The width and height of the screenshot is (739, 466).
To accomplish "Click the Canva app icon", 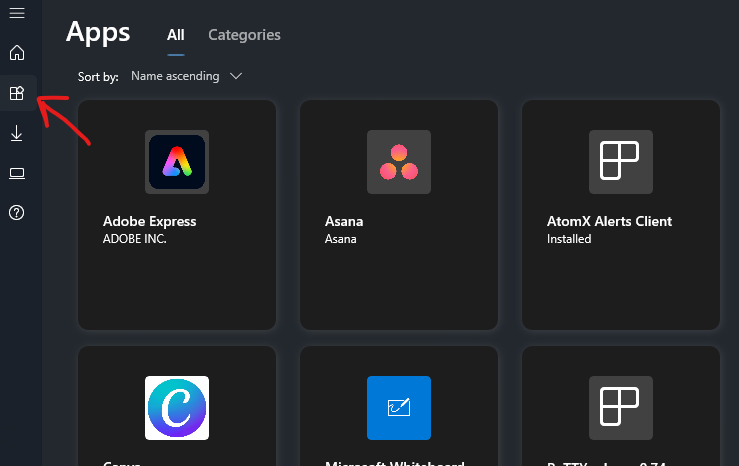I will (177, 408).
